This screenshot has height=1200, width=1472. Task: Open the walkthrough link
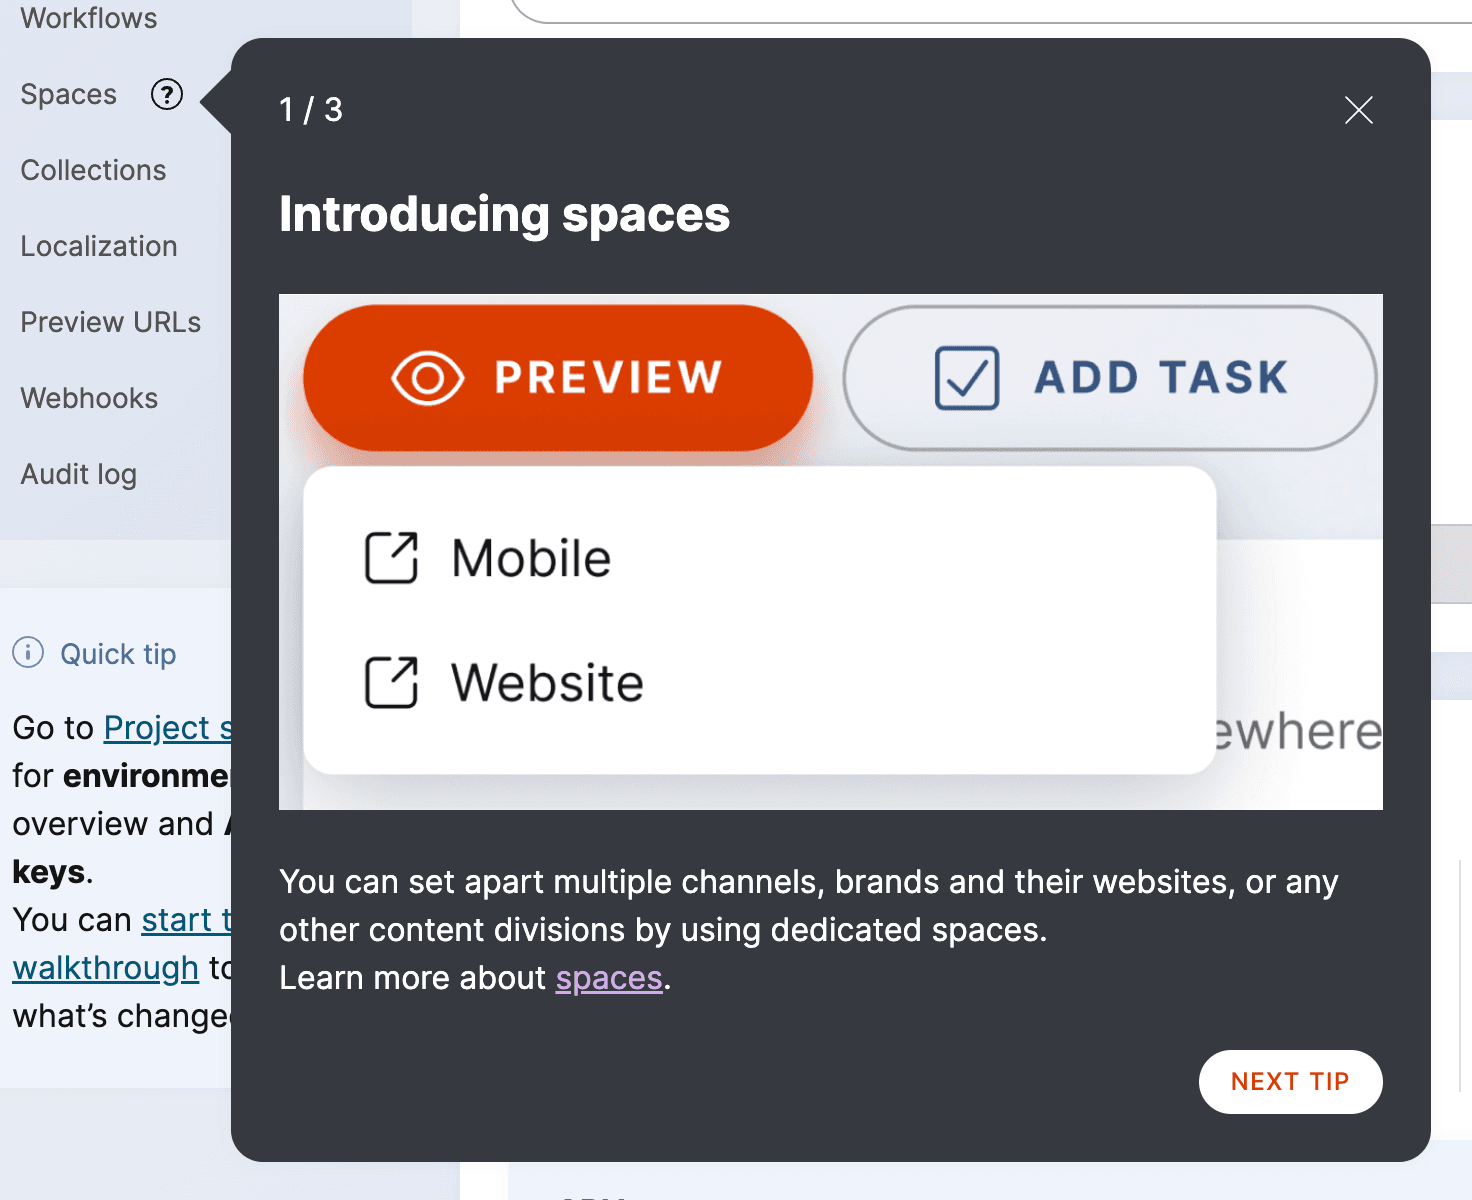105,967
